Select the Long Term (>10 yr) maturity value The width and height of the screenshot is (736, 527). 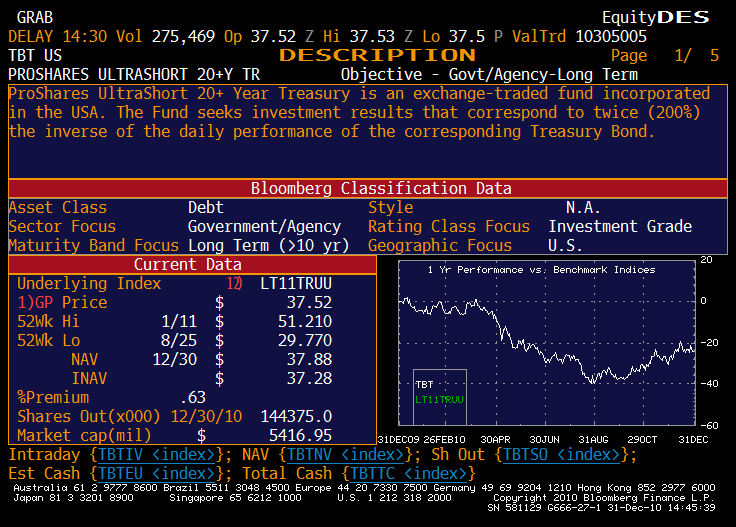[x=269, y=245]
